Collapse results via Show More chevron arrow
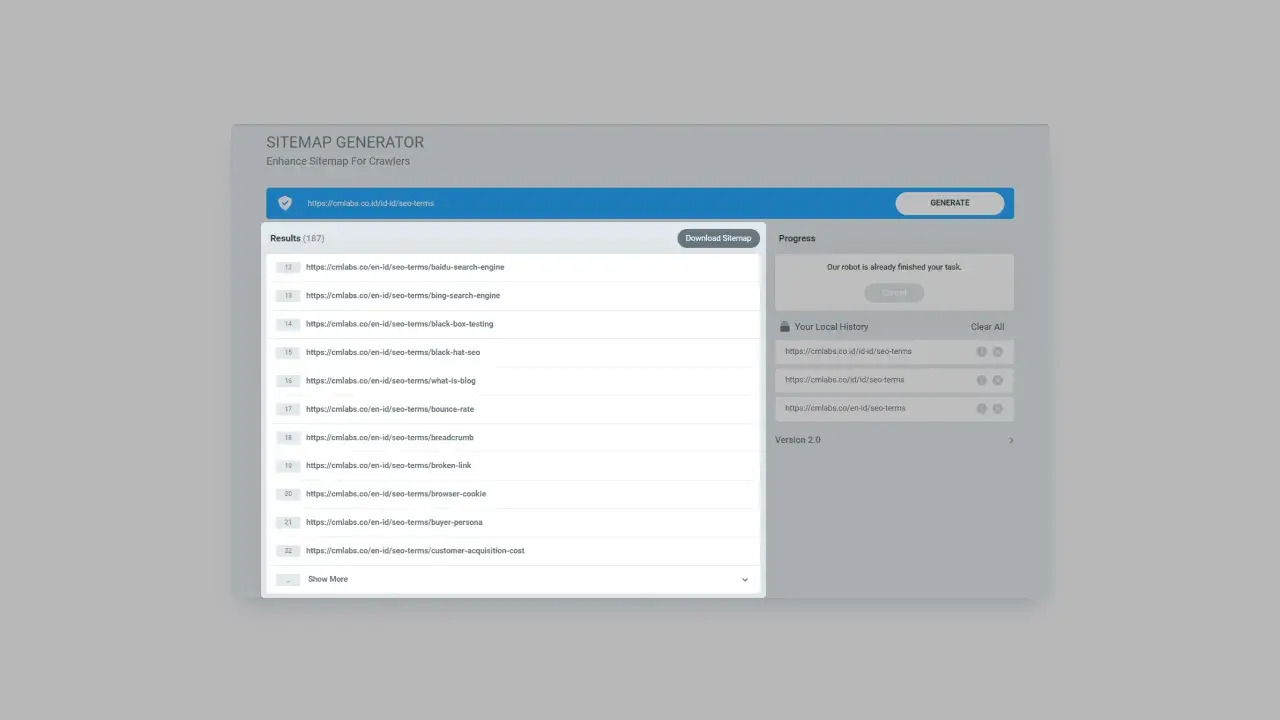Image resolution: width=1280 pixels, height=720 pixels. (x=744, y=579)
